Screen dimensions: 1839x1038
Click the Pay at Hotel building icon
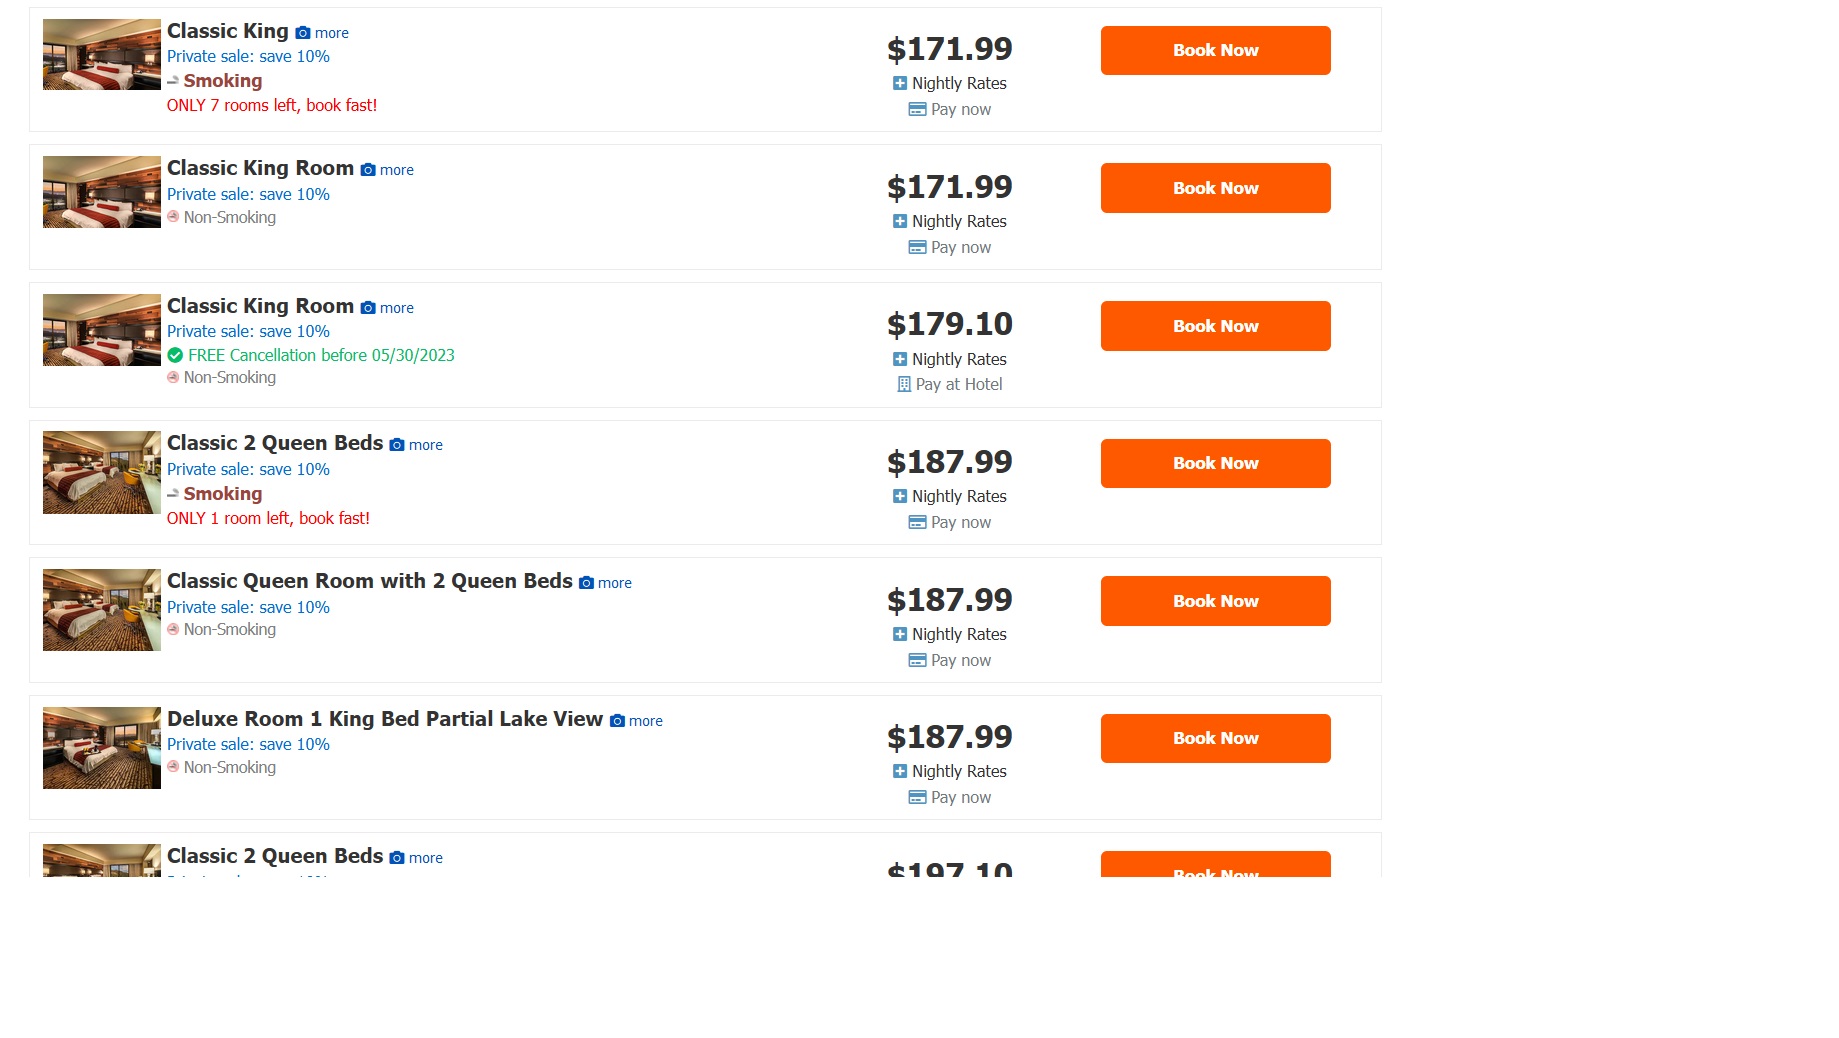904,384
